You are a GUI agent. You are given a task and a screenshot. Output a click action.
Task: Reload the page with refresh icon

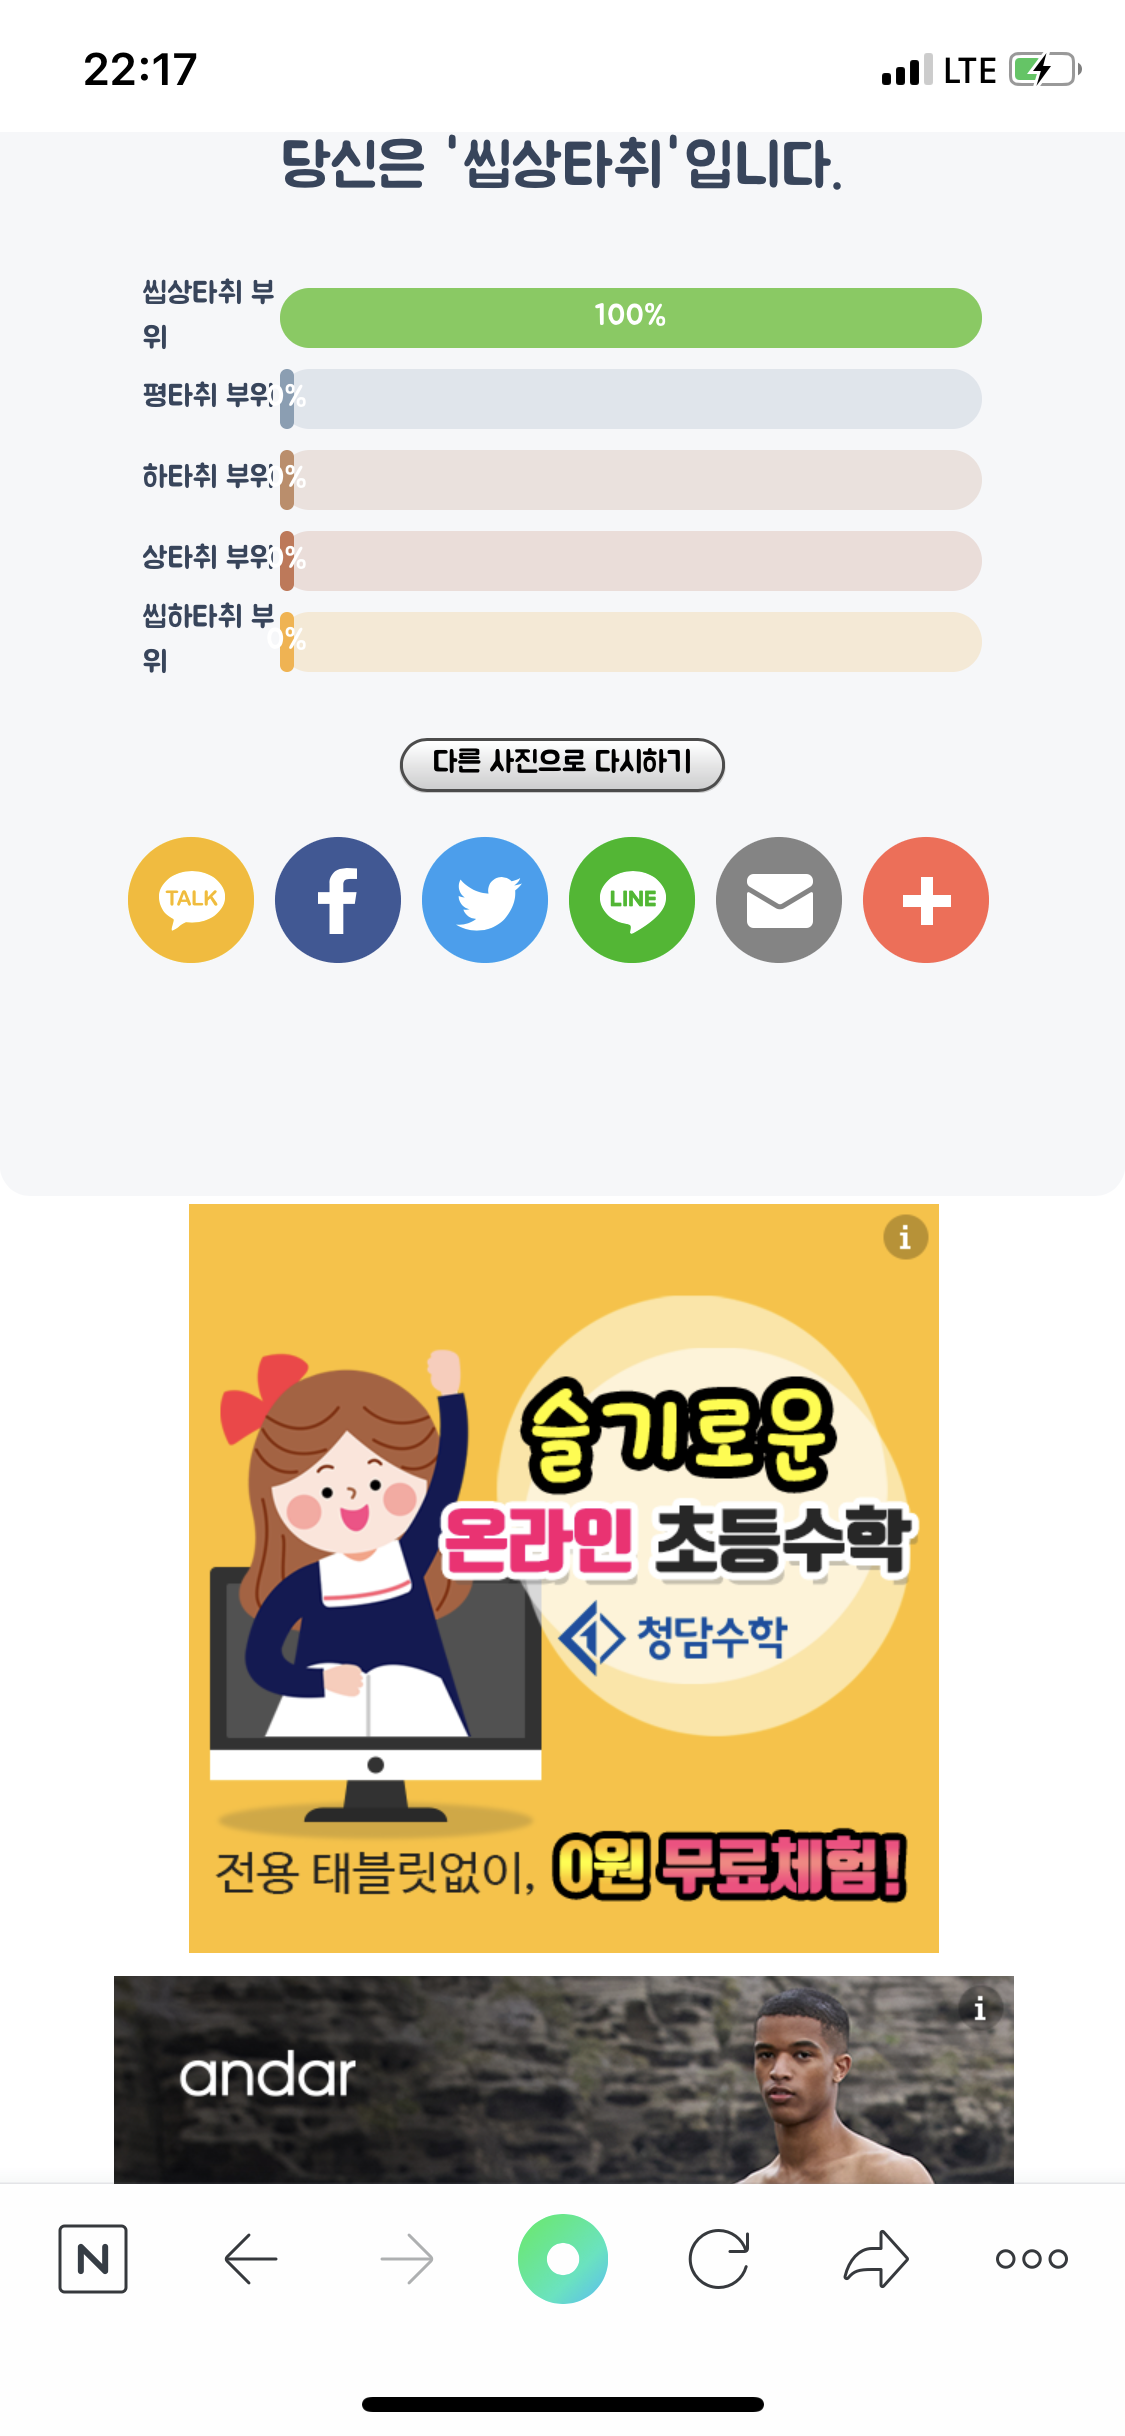(719, 2259)
